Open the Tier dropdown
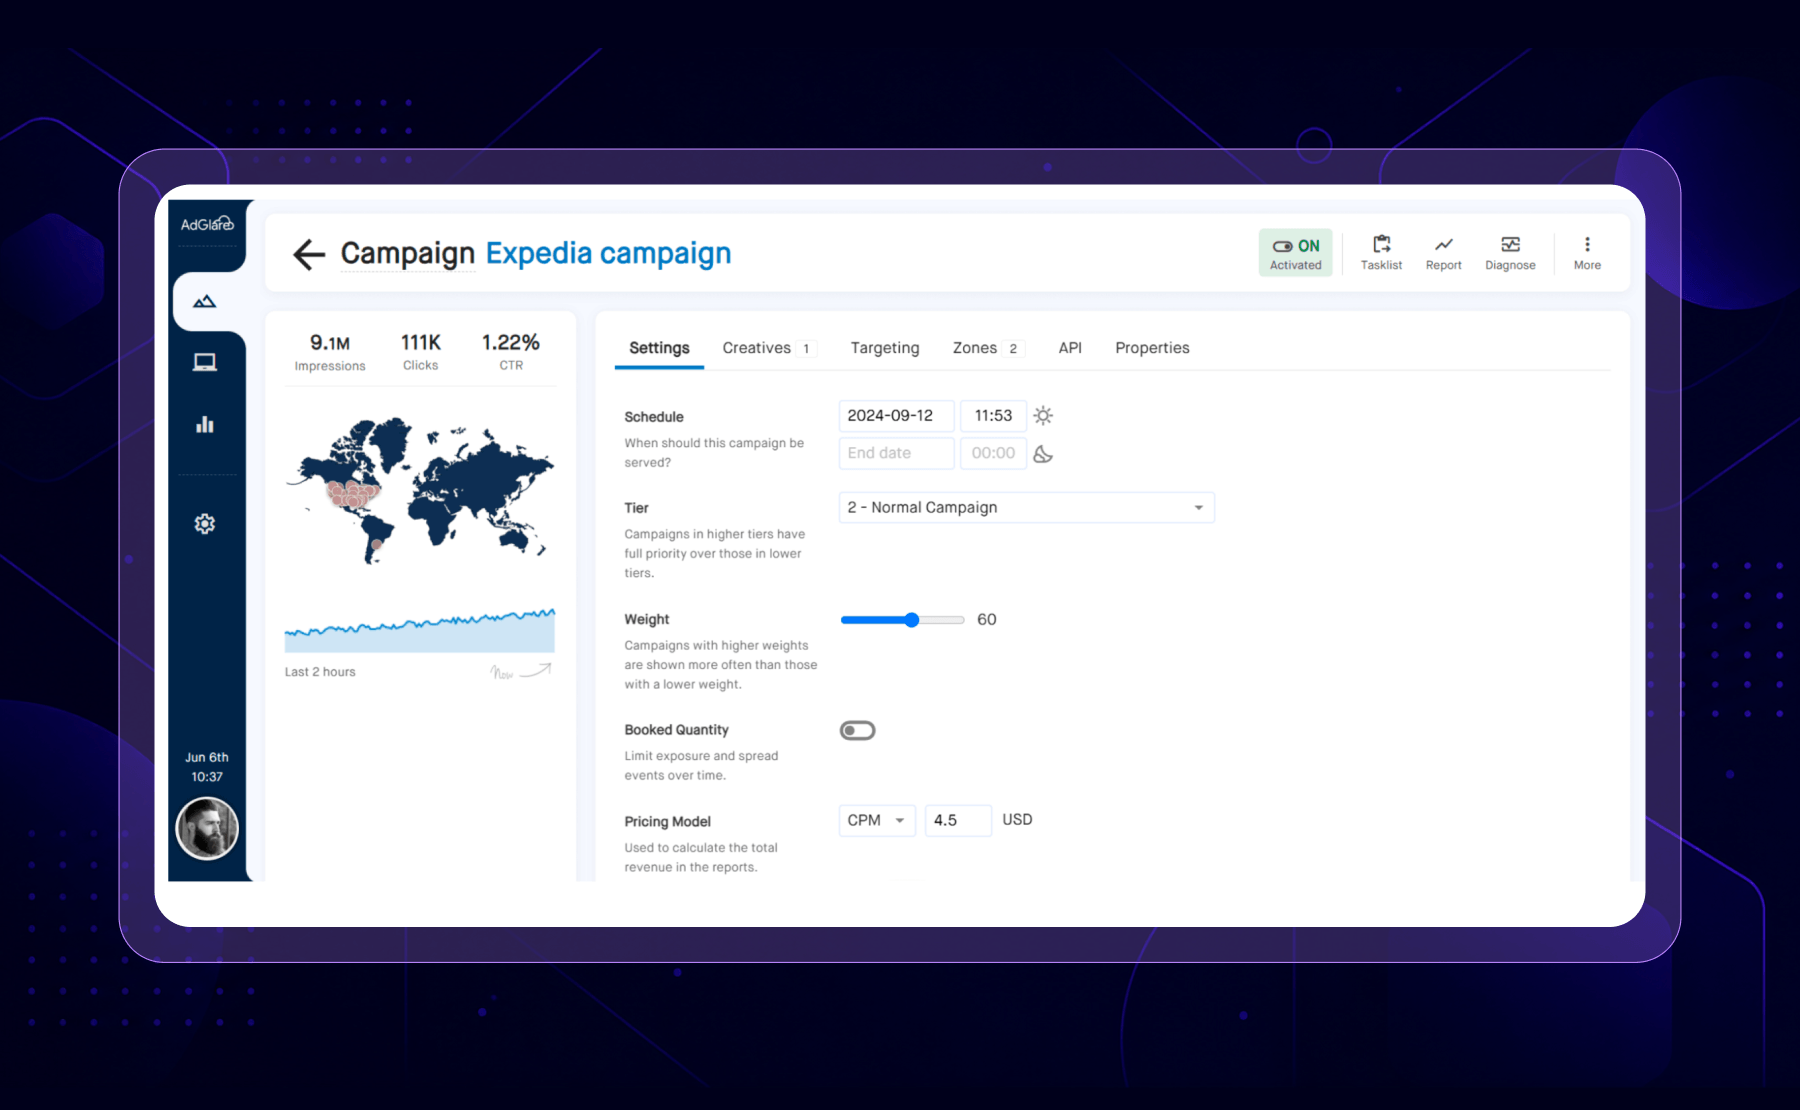Viewport: 1800px width, 1110px height. [1027, 508]
